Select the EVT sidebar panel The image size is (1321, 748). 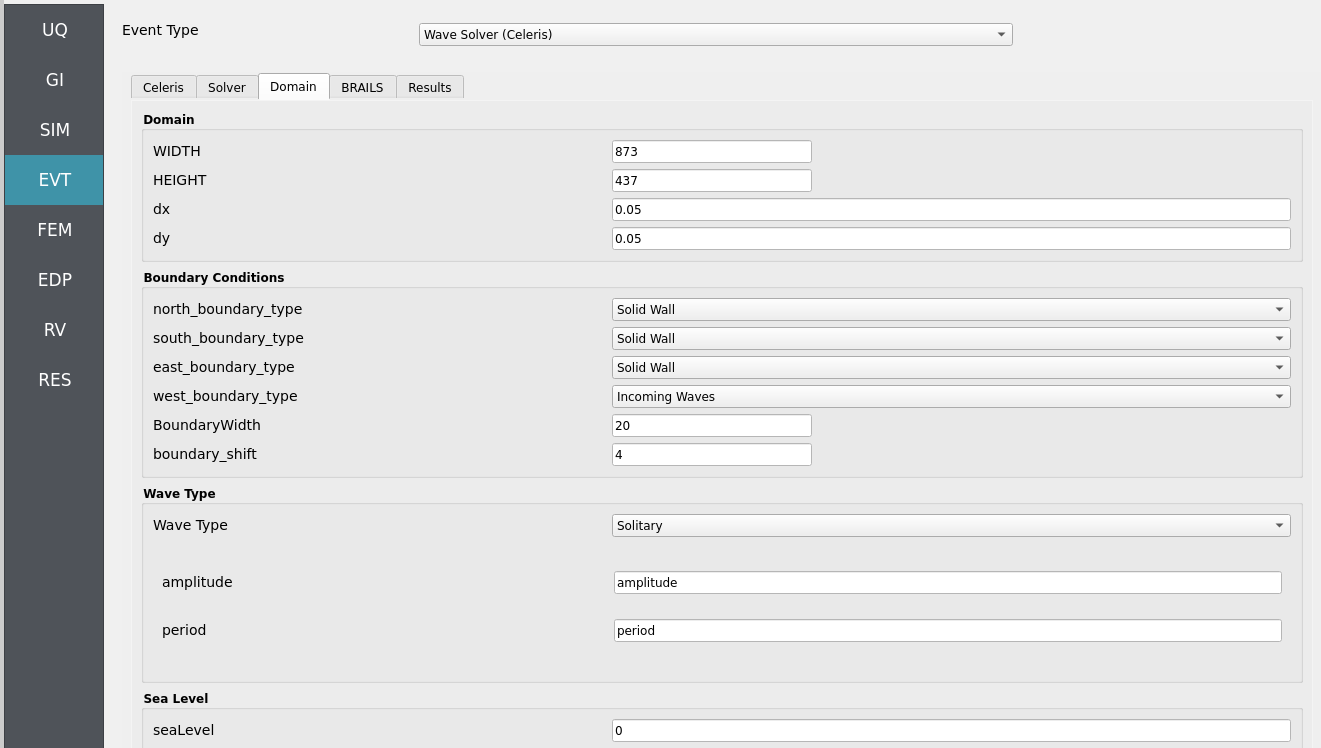tap(54, 180)
